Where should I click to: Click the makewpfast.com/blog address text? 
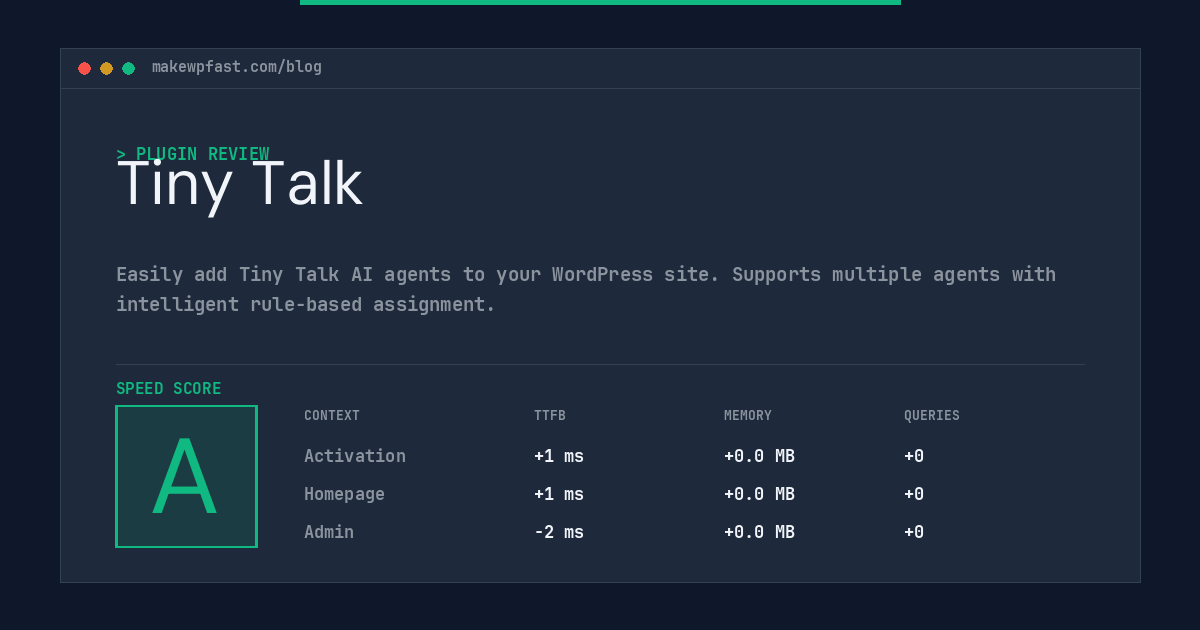tap(237, 67)
